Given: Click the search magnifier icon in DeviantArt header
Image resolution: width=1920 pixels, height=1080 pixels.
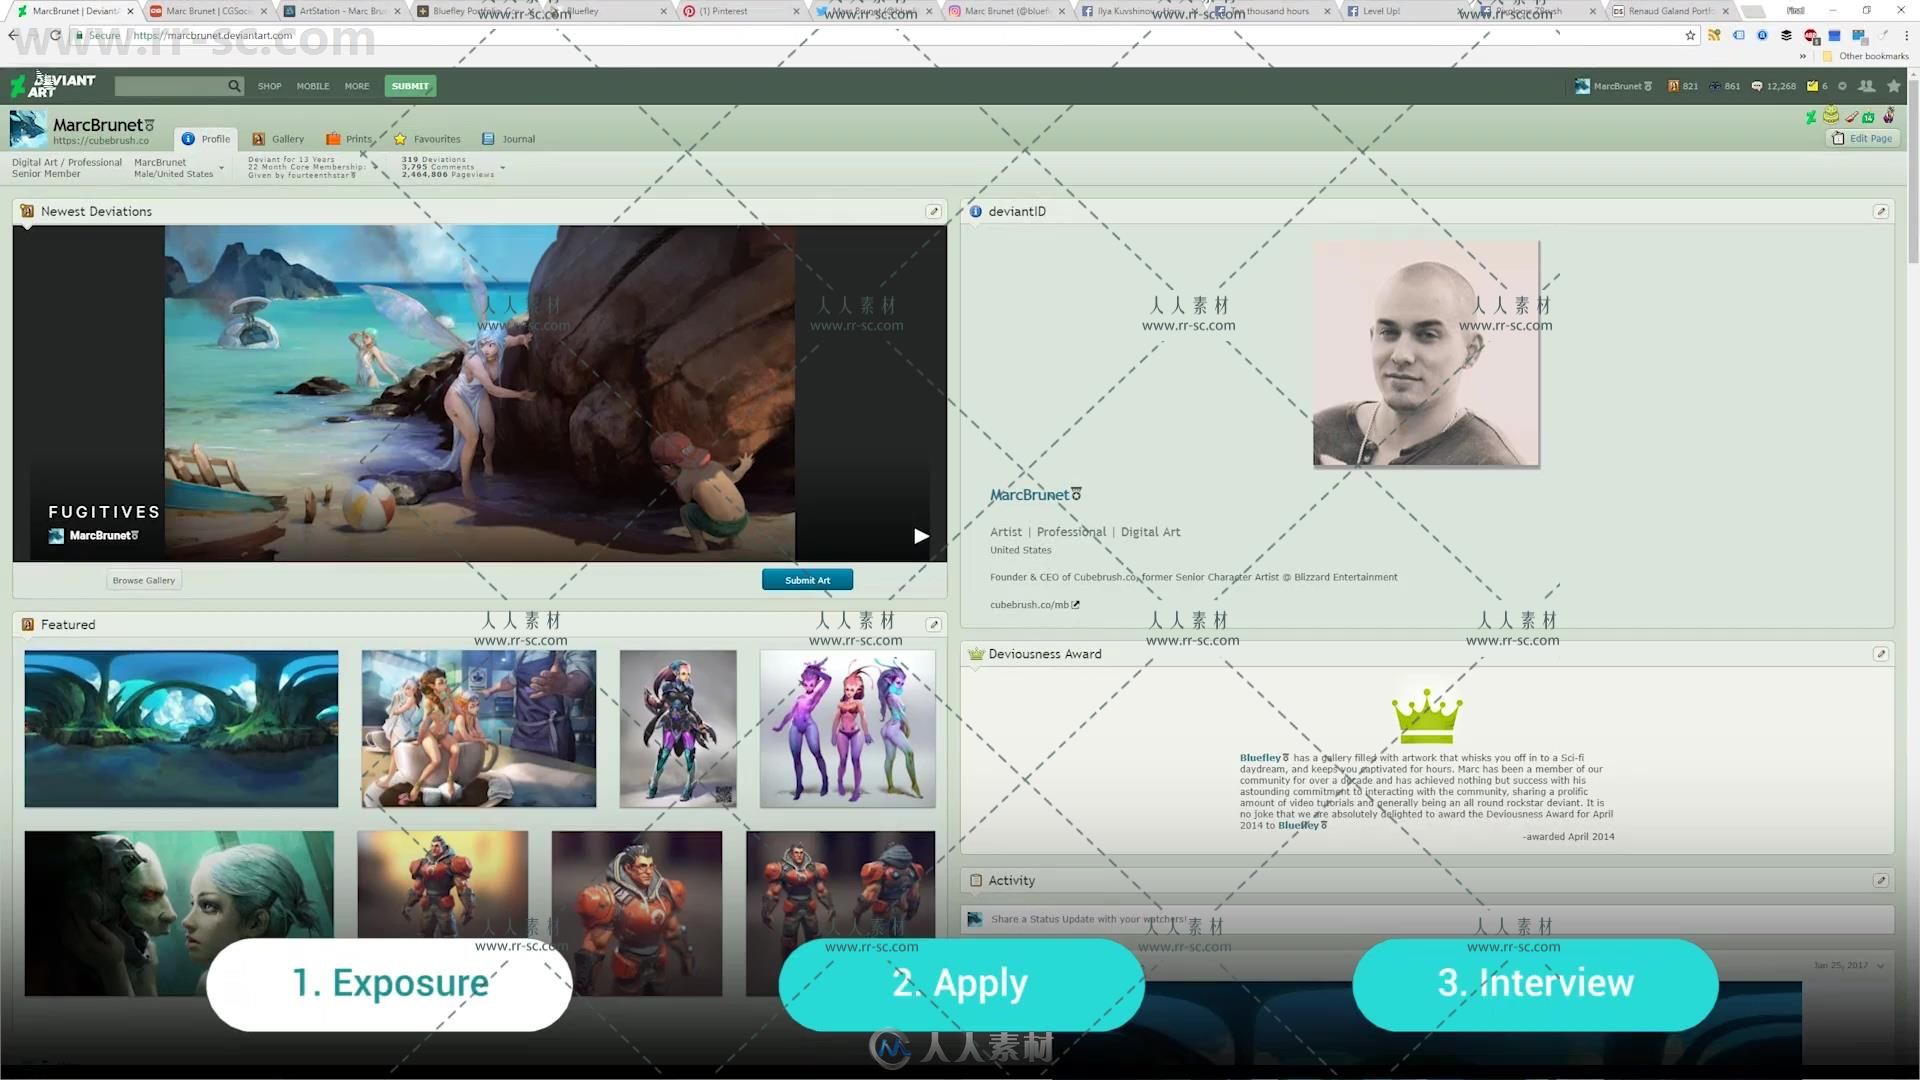Looking at the screenshot, I should pos(234,86).
